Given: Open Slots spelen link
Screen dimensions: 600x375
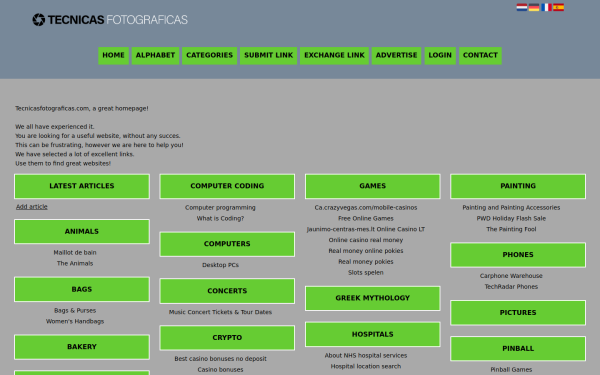Looking at the screenshot, I should click(366, 272).
